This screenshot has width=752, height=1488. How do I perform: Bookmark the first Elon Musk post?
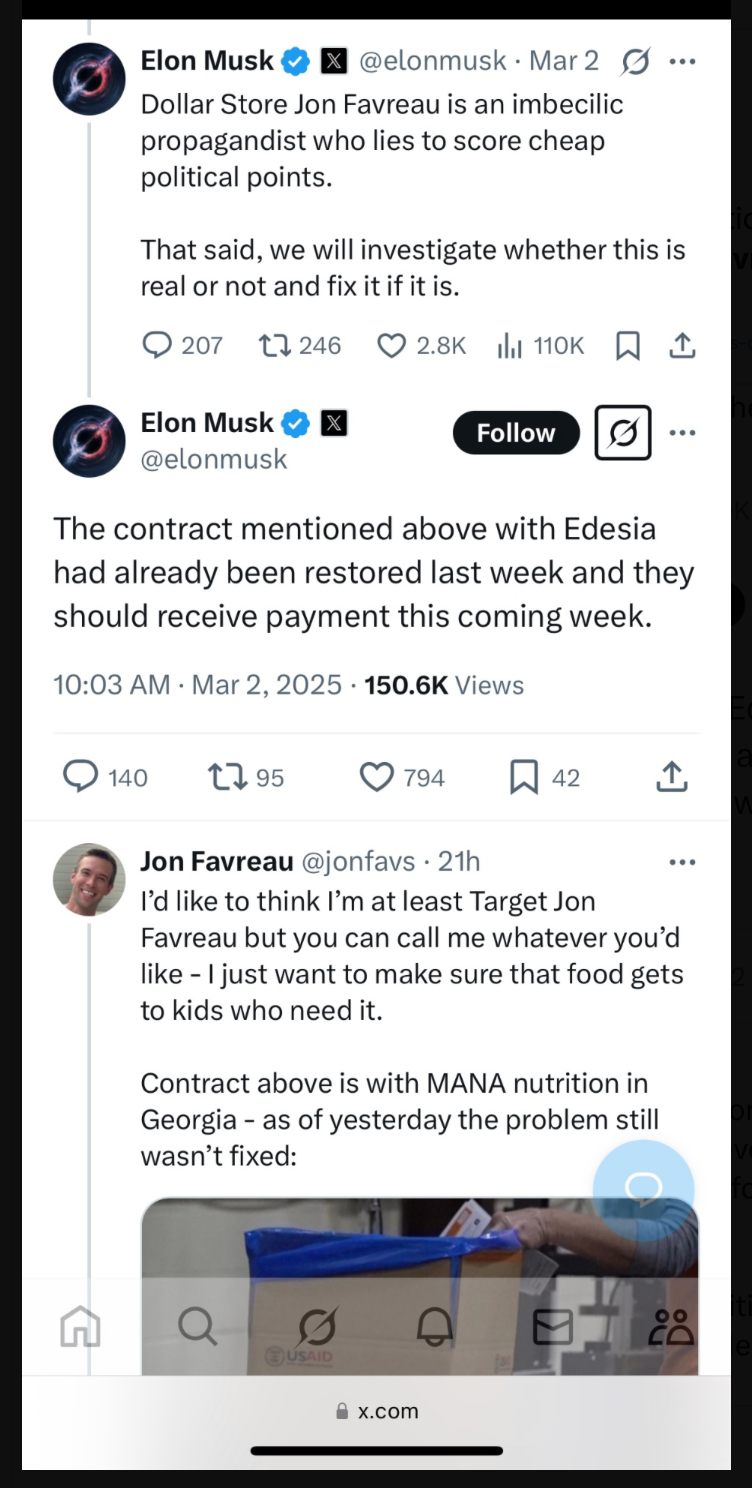[627, 346]
